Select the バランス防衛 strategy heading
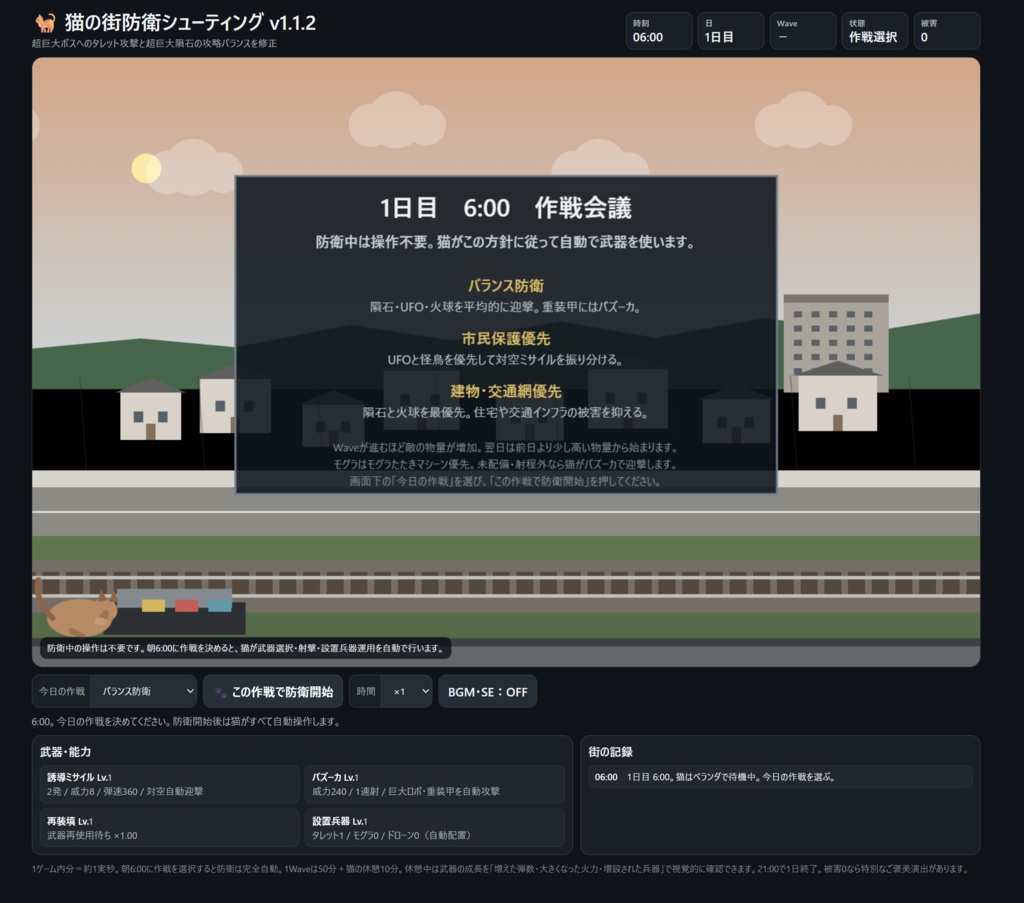The width and height of the screenshot is (1024, 903). tap(505, 285)
